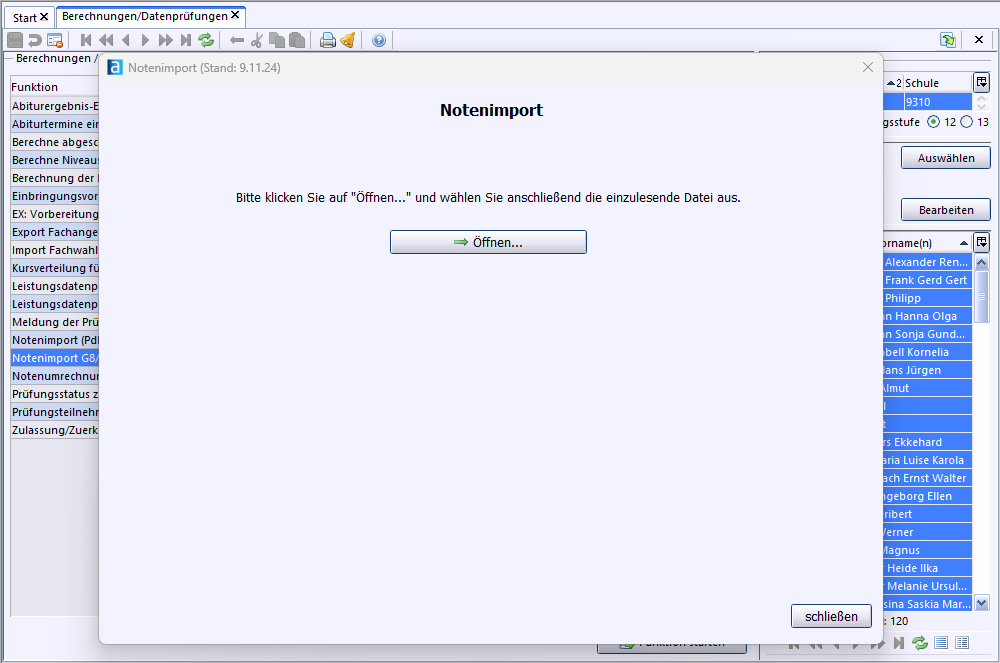Click the printer icon
1000x663 pixels.
pos(328,40)
